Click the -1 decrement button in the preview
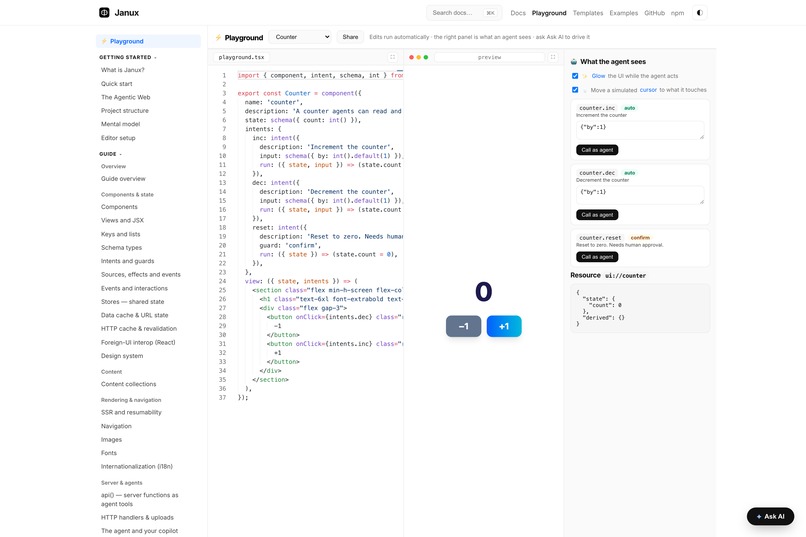Screen dimensions: 806x537 click(463, 326)
